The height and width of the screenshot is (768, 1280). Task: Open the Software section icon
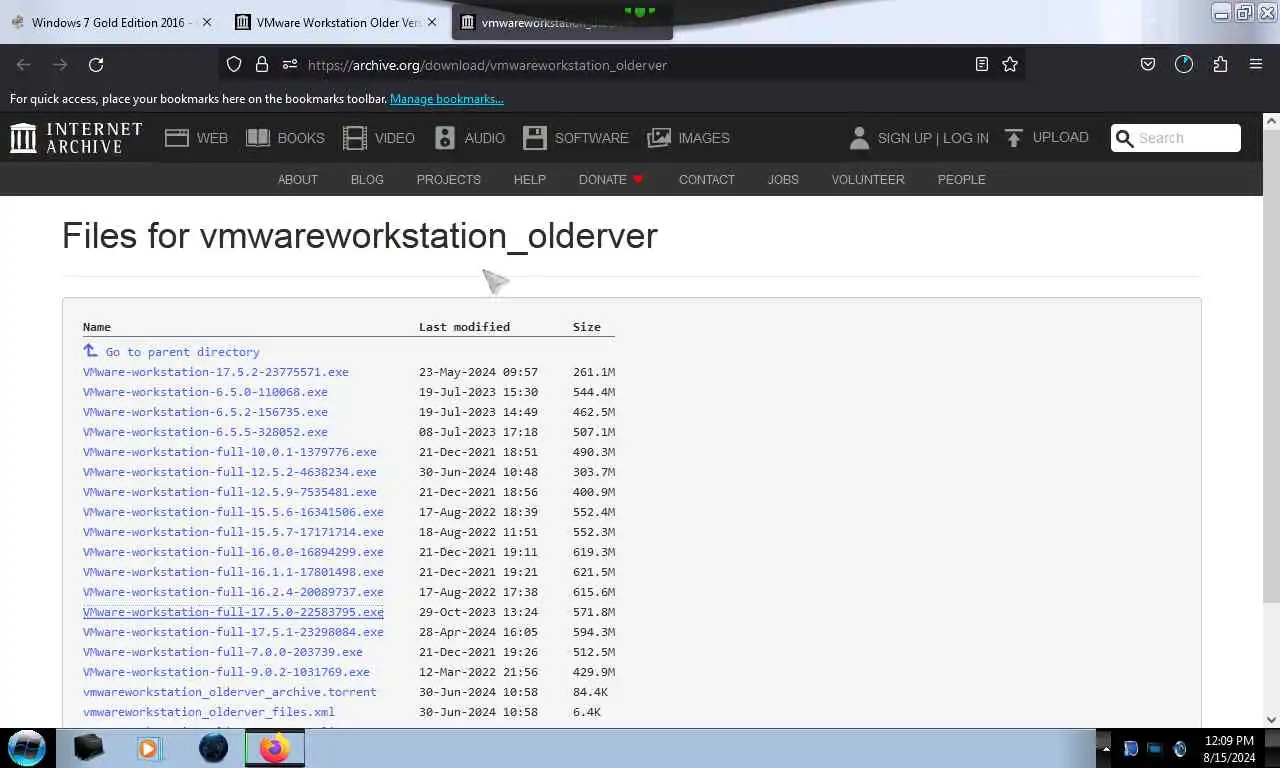pos(535,138)
